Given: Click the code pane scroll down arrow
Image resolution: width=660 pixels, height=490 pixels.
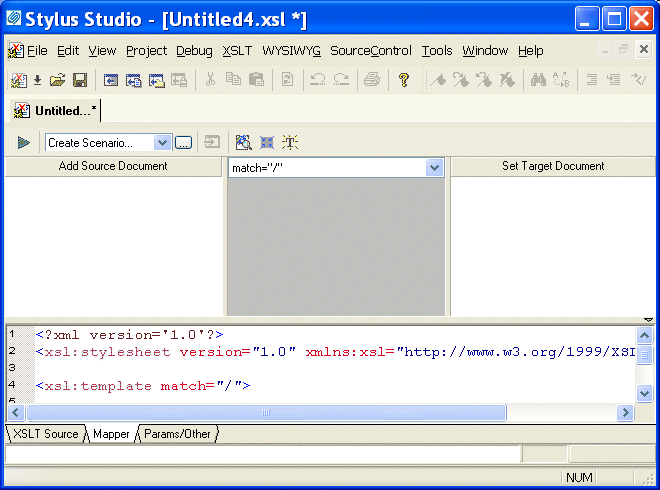Looking at the screenshot, I should coord(645,393).
